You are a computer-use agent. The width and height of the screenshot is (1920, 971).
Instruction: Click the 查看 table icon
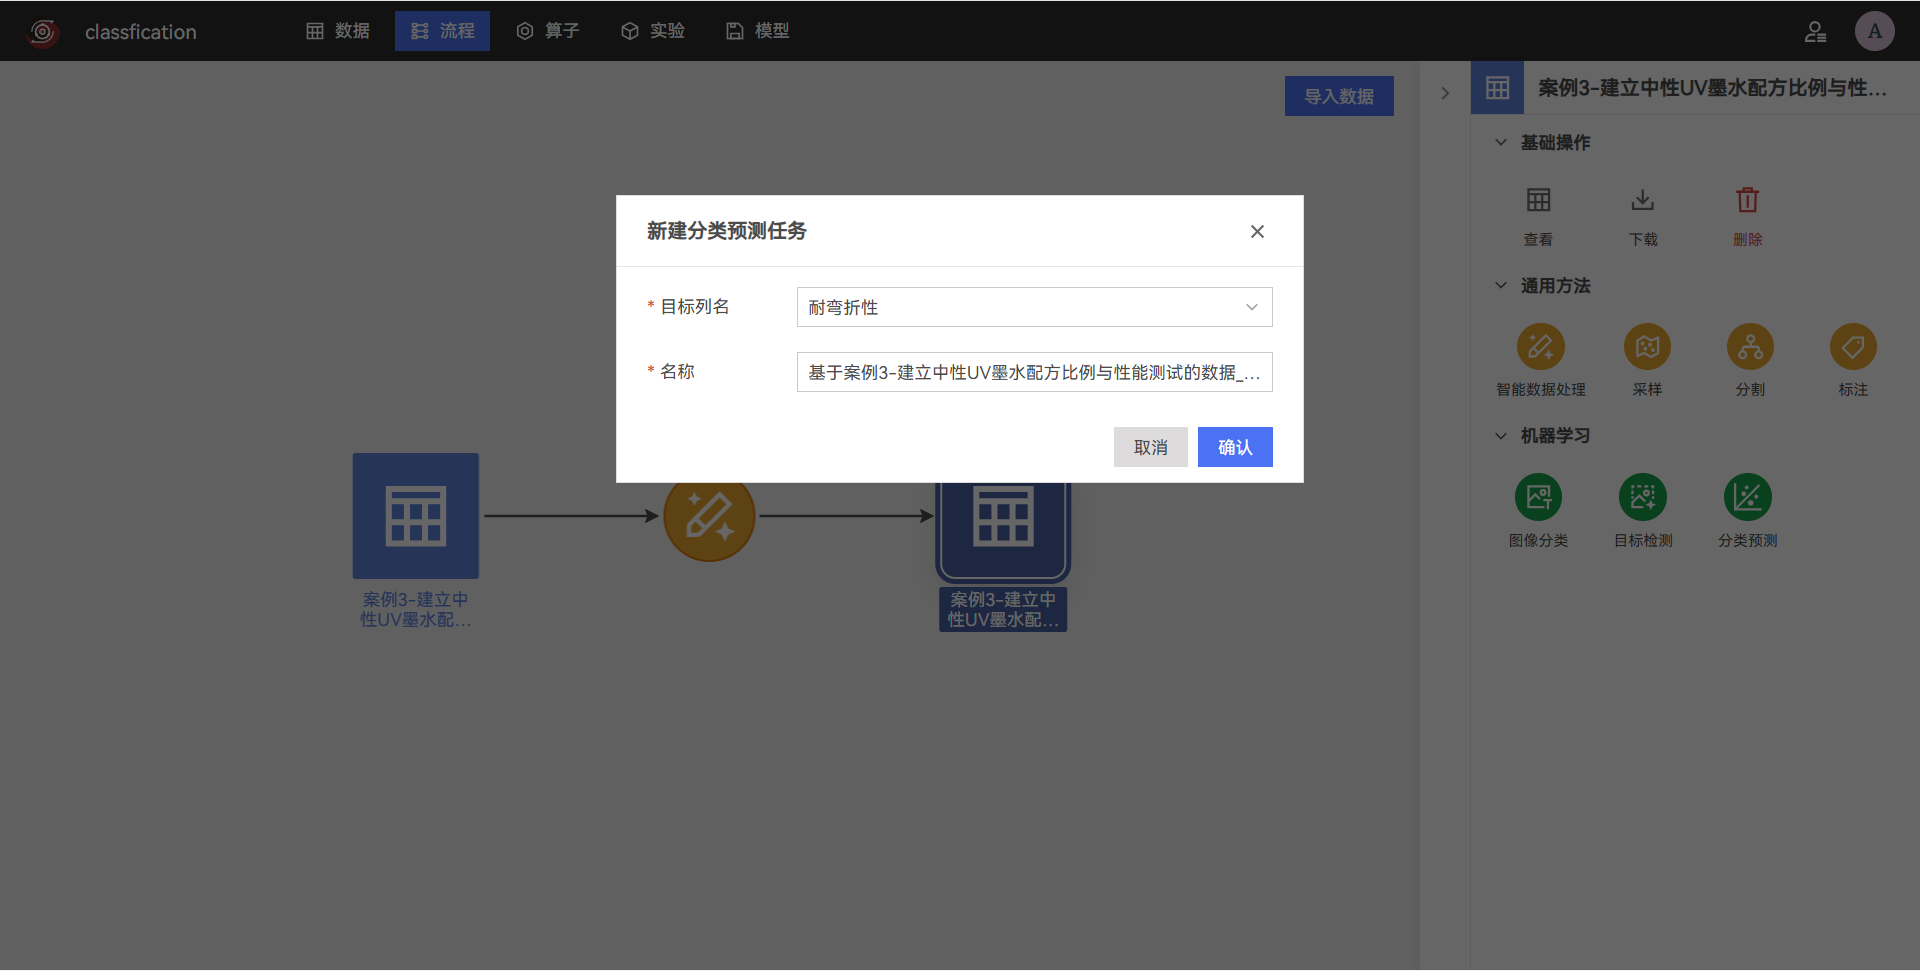tap(1538, 200)
